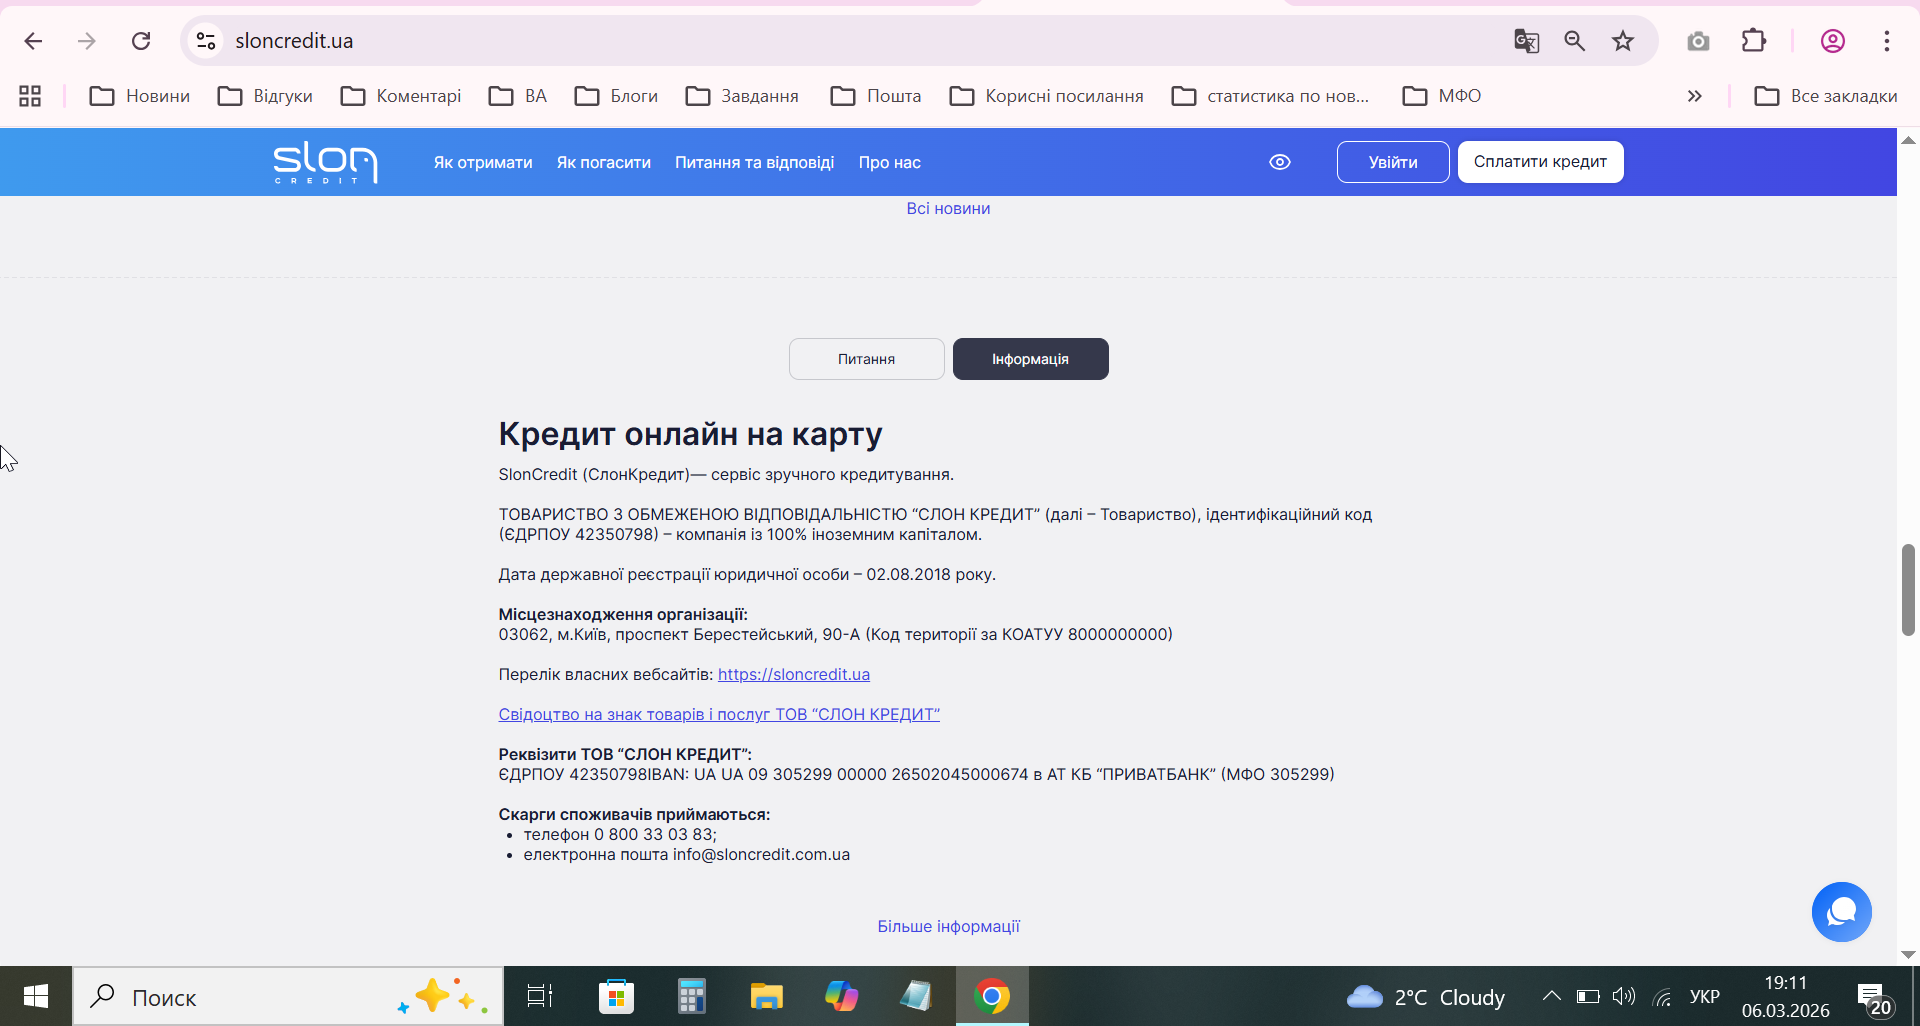Click the page vertical scrollbar thumb
Viewport: 1920px width, 1026px height.
tap(1908, 590)
